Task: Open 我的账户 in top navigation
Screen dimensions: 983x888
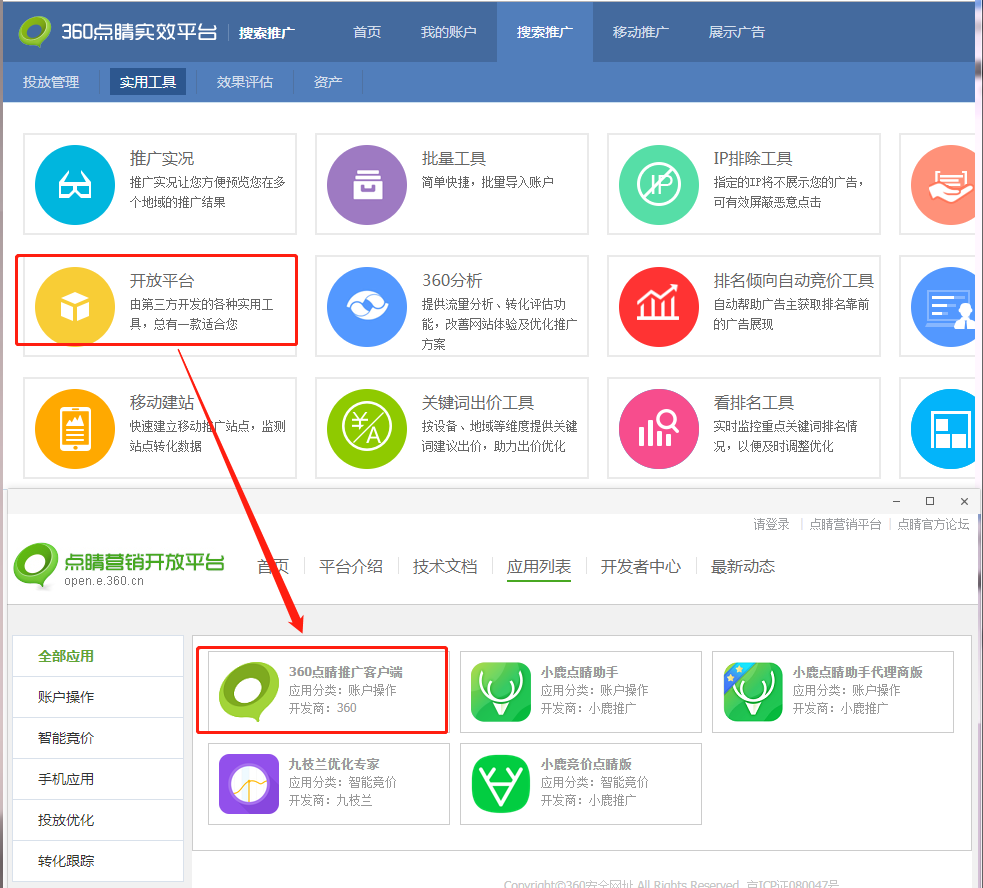Action: (448, 32)
